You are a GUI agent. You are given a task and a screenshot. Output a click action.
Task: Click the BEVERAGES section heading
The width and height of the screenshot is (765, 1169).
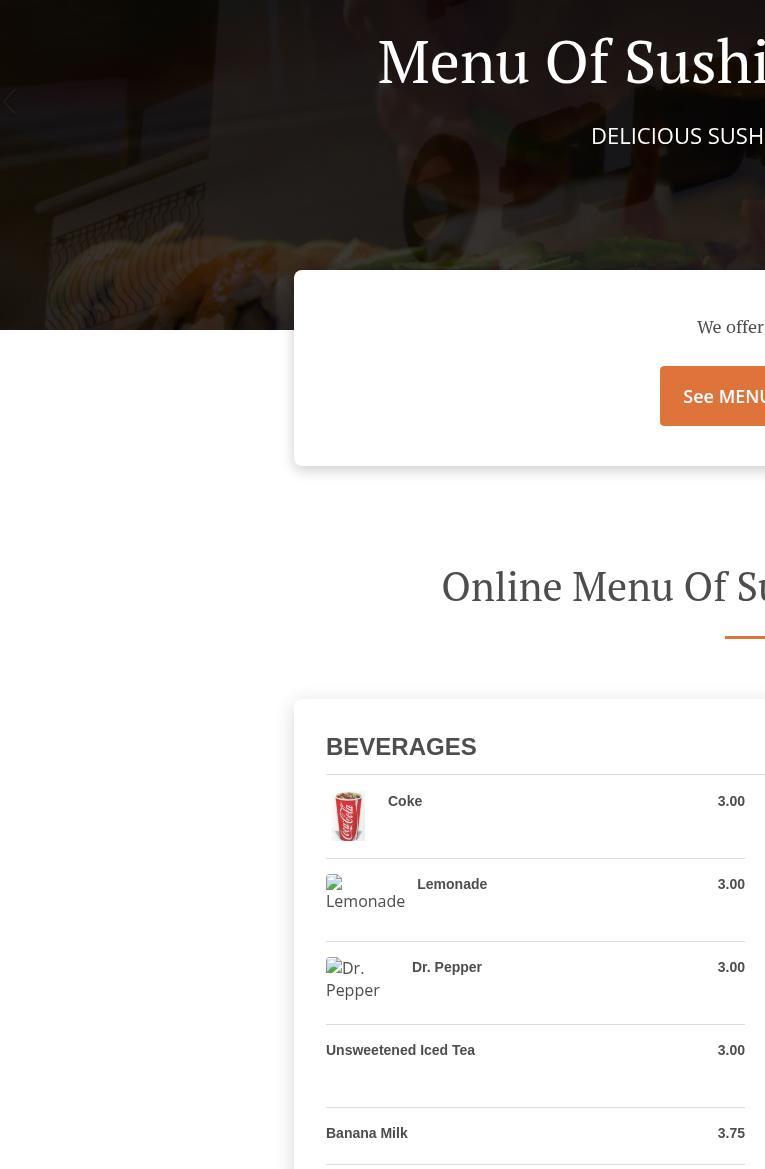click(401, 746)
